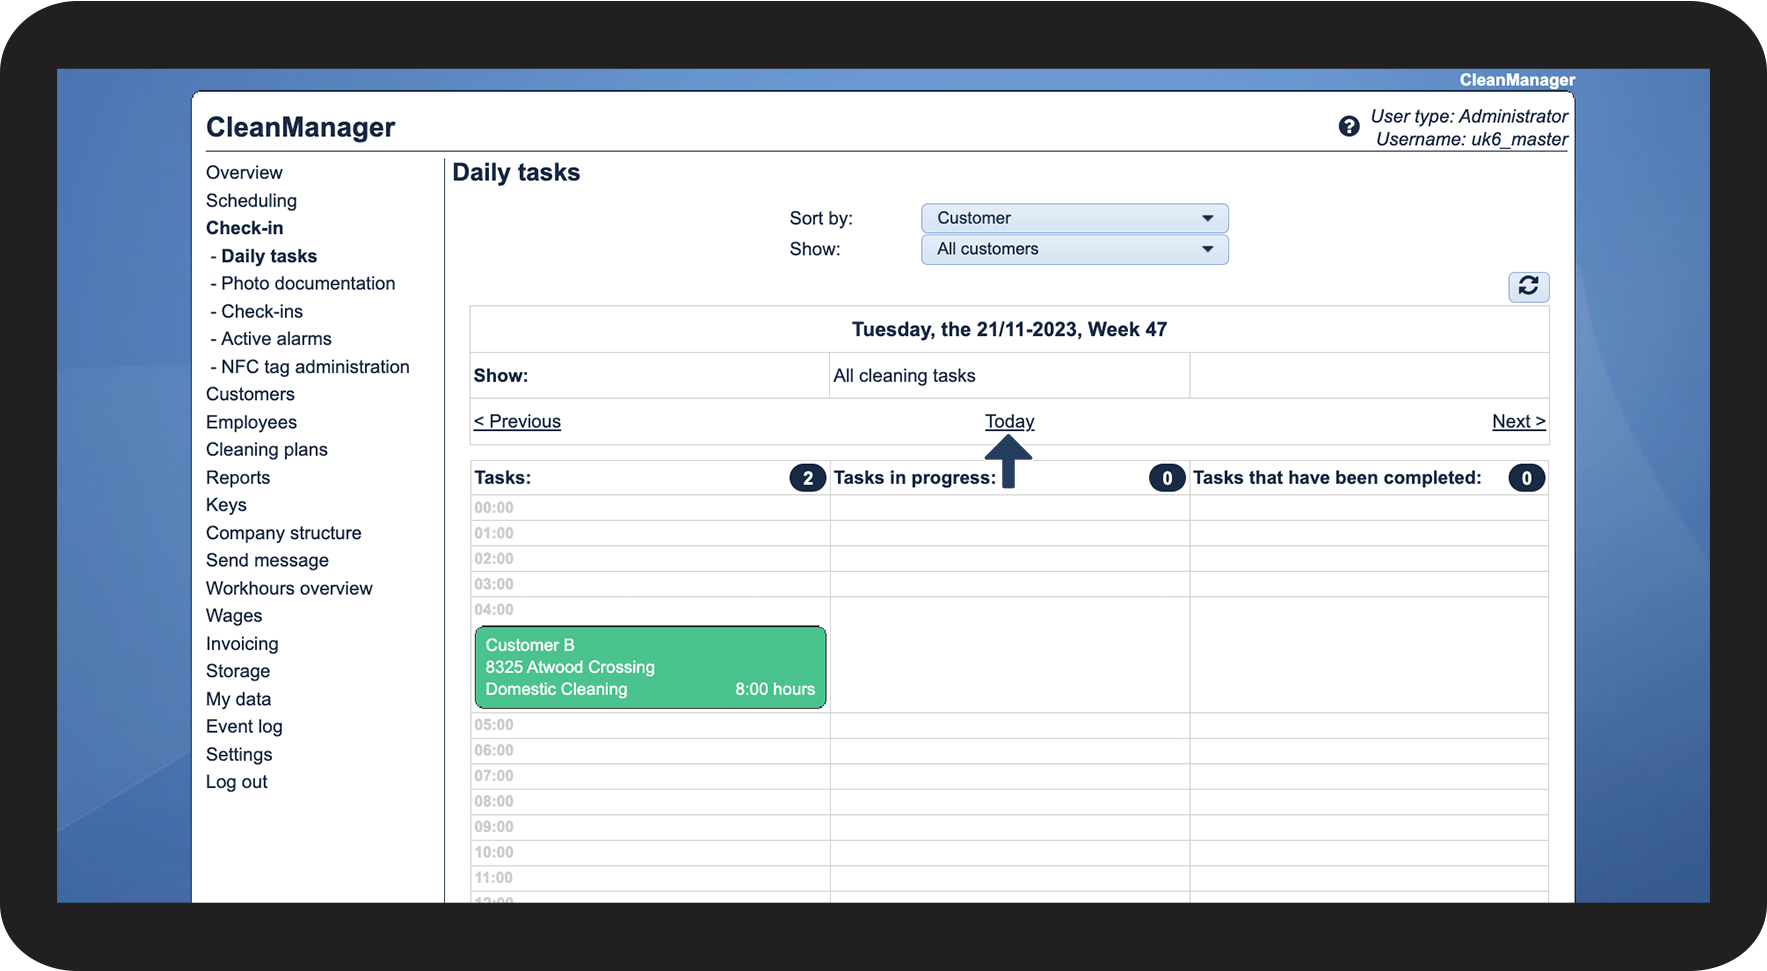Viewport: 1767px width, 971px height.
Task: Click the CleanManager logo title
Action: pyautogui.click(x=301, y=127)
